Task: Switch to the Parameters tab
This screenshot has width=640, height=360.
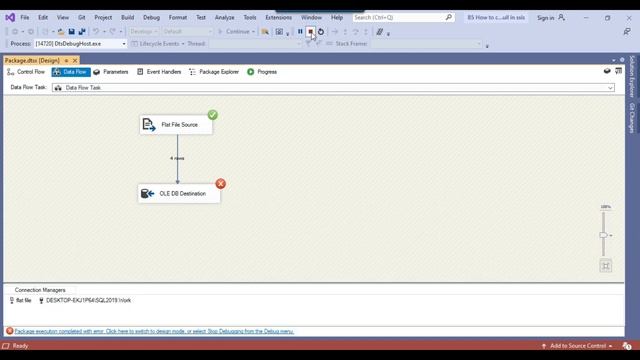Action: (x=111, y=72)
